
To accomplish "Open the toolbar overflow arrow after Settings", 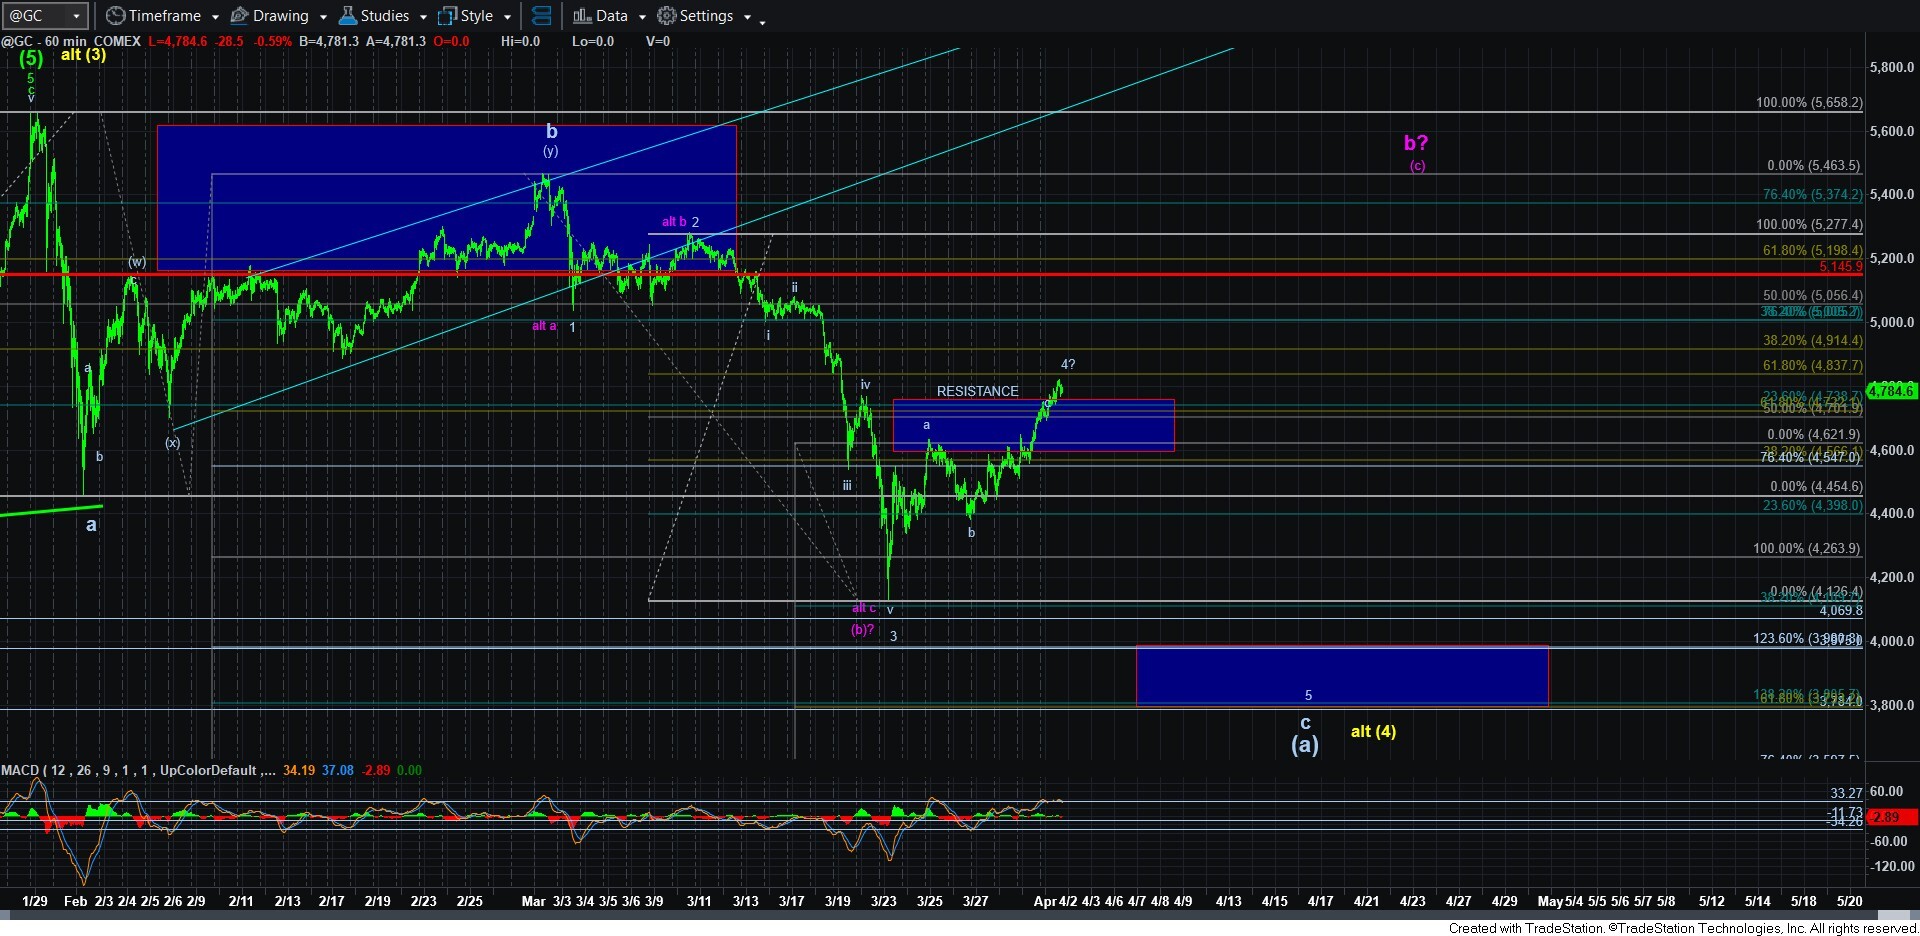I will click(762, 20).
